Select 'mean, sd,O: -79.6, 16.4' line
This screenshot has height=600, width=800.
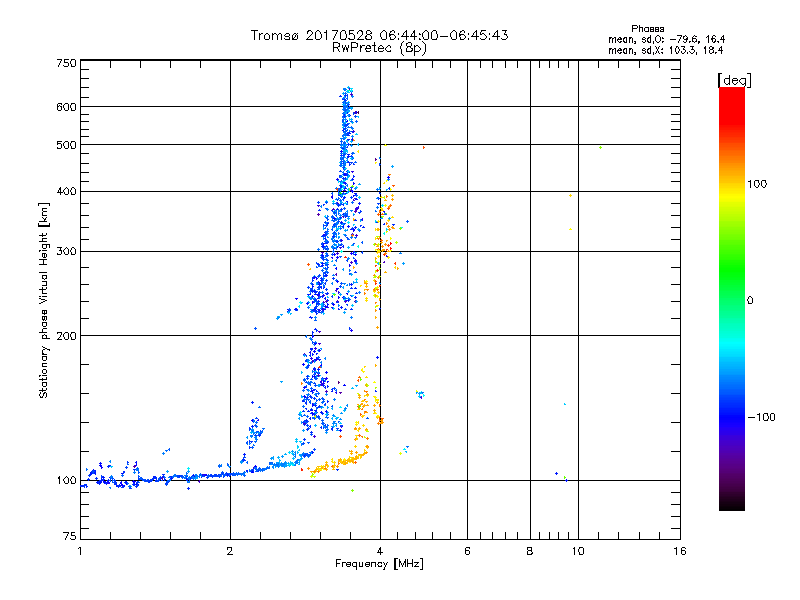point(666,39)
